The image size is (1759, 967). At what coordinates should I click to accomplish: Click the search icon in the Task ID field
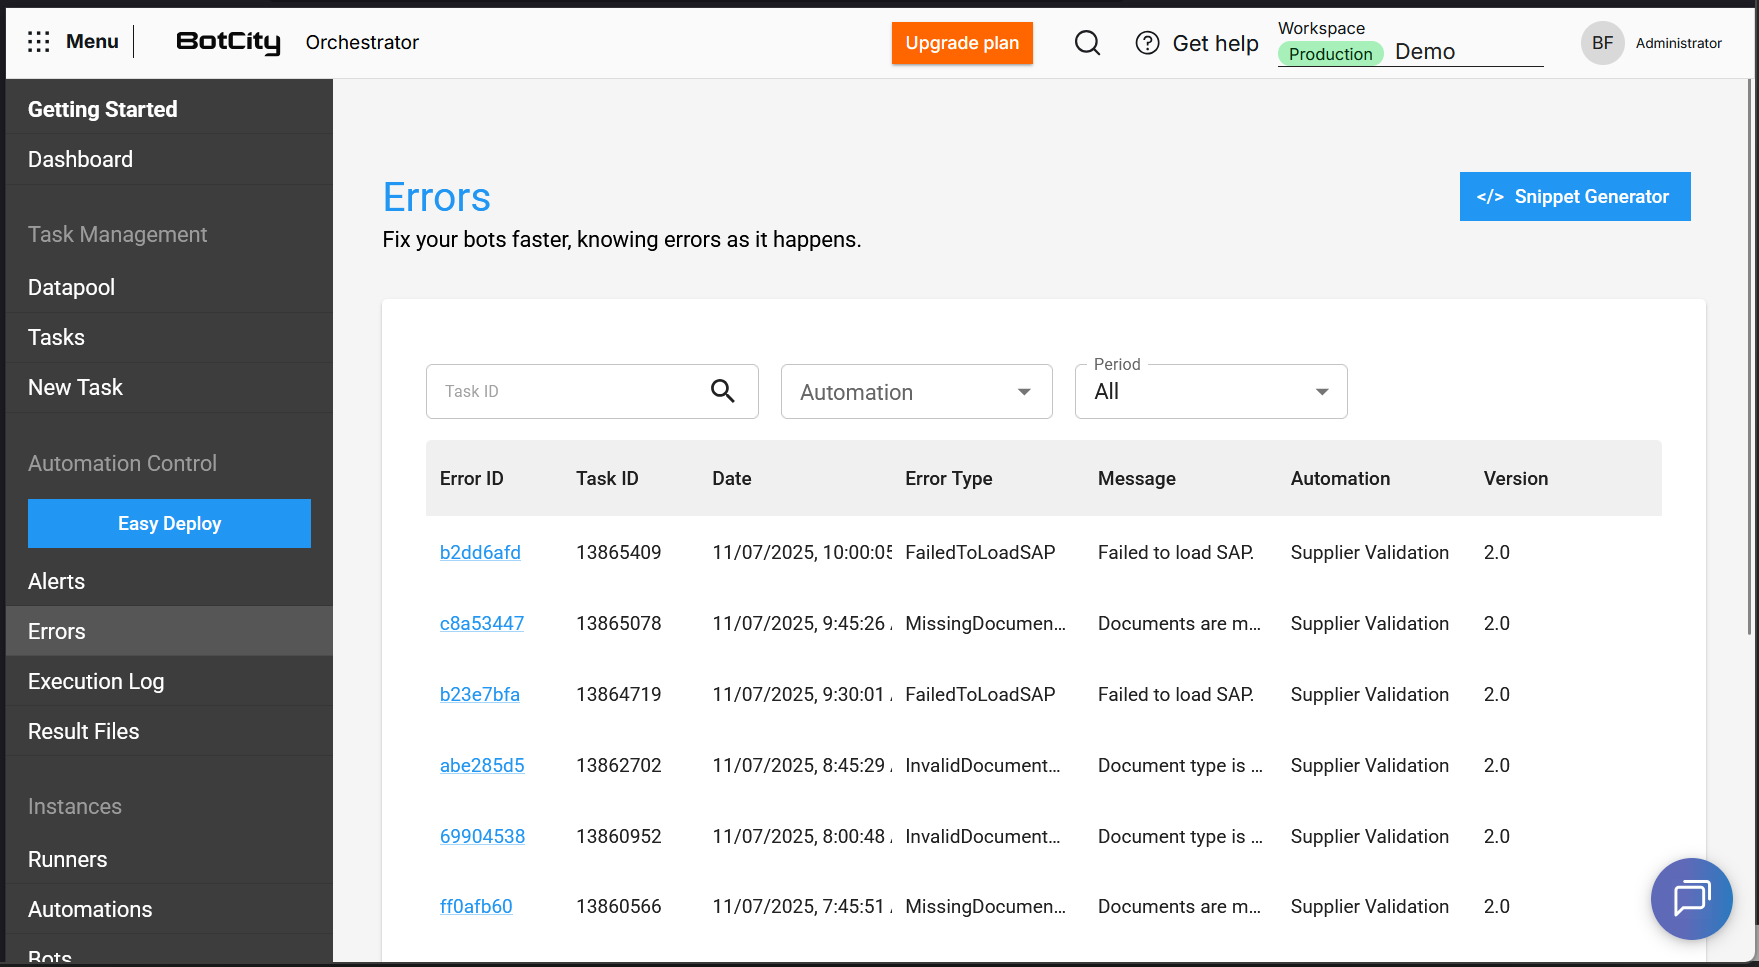(x=723, y=391)
